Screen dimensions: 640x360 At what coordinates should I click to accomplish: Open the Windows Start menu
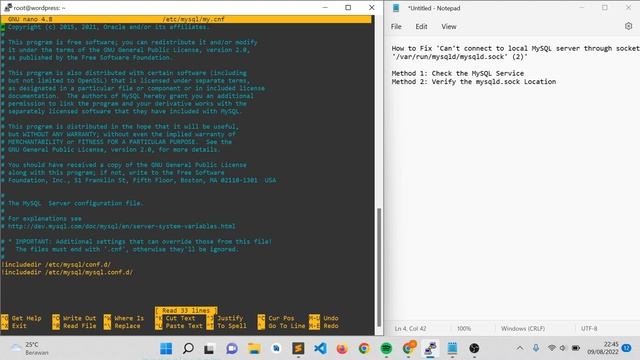click(166, 348)
